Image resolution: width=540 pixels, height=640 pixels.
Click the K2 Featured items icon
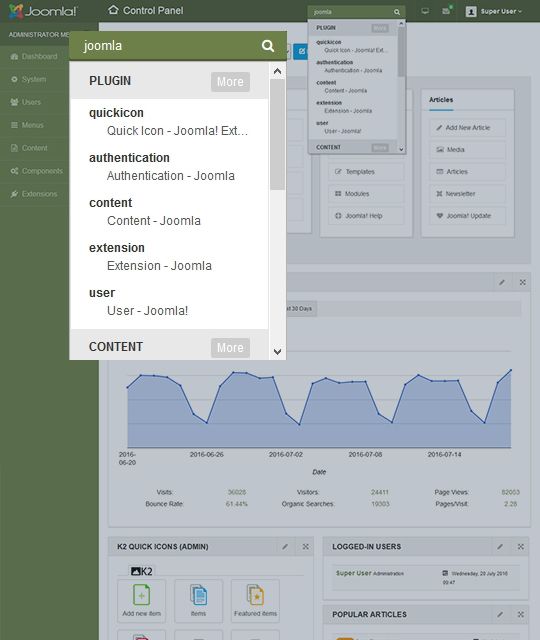(x=255, y=600)
